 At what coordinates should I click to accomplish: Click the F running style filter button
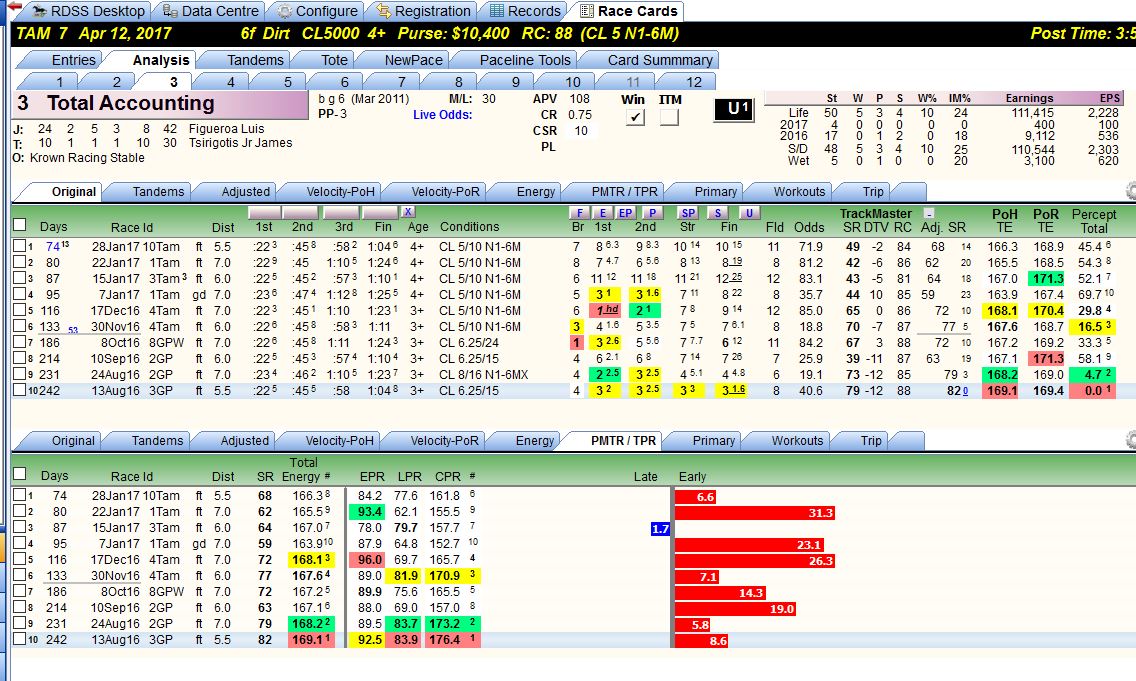point(579,212)
